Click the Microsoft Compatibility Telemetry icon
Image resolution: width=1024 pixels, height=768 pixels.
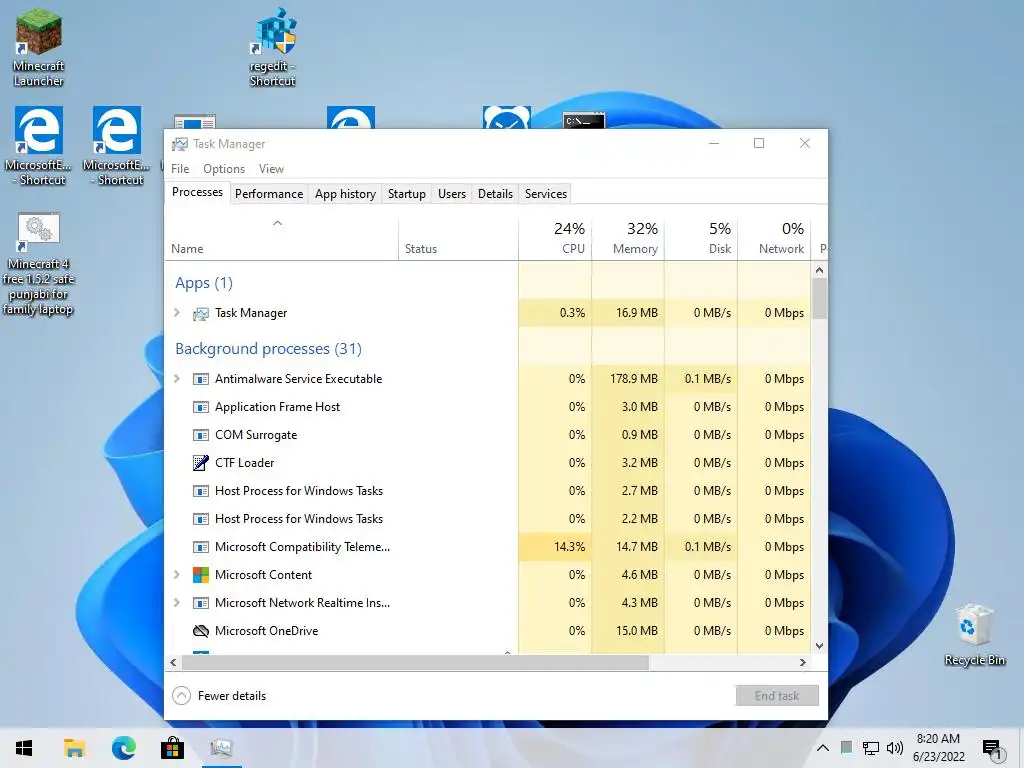tap(200, 547)
